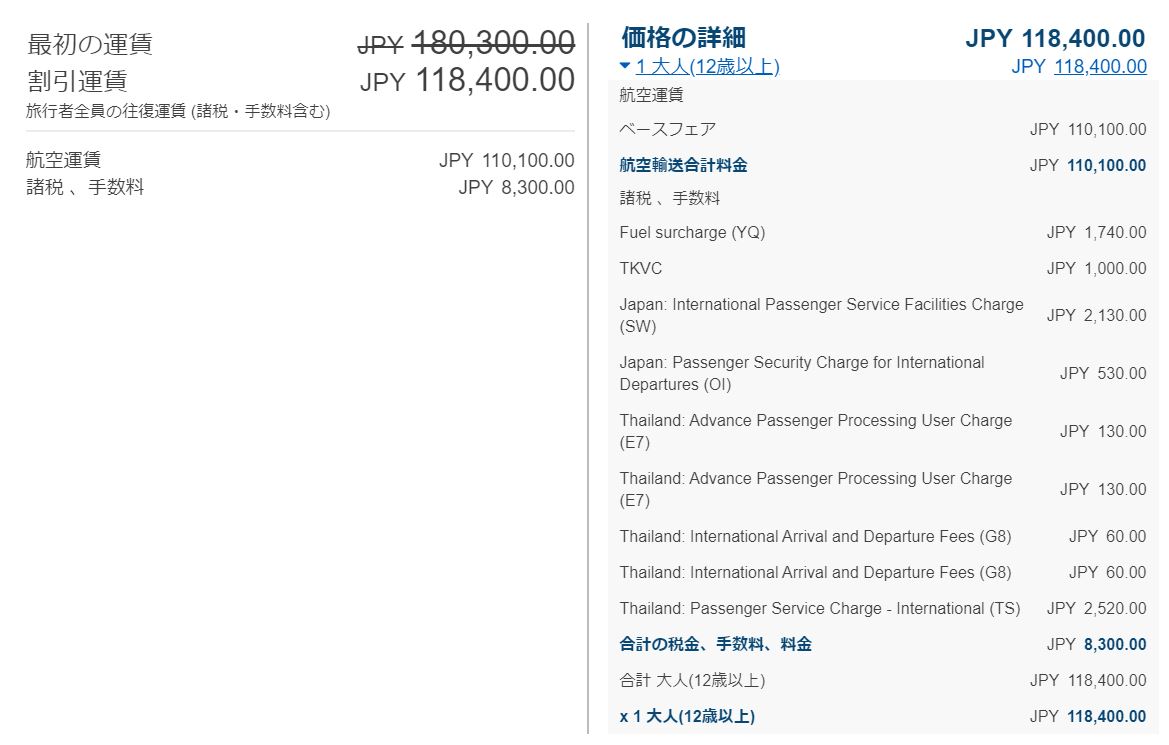Click the 最初の運賃 label
The image size is (1169, 745).
click(89, 44)
